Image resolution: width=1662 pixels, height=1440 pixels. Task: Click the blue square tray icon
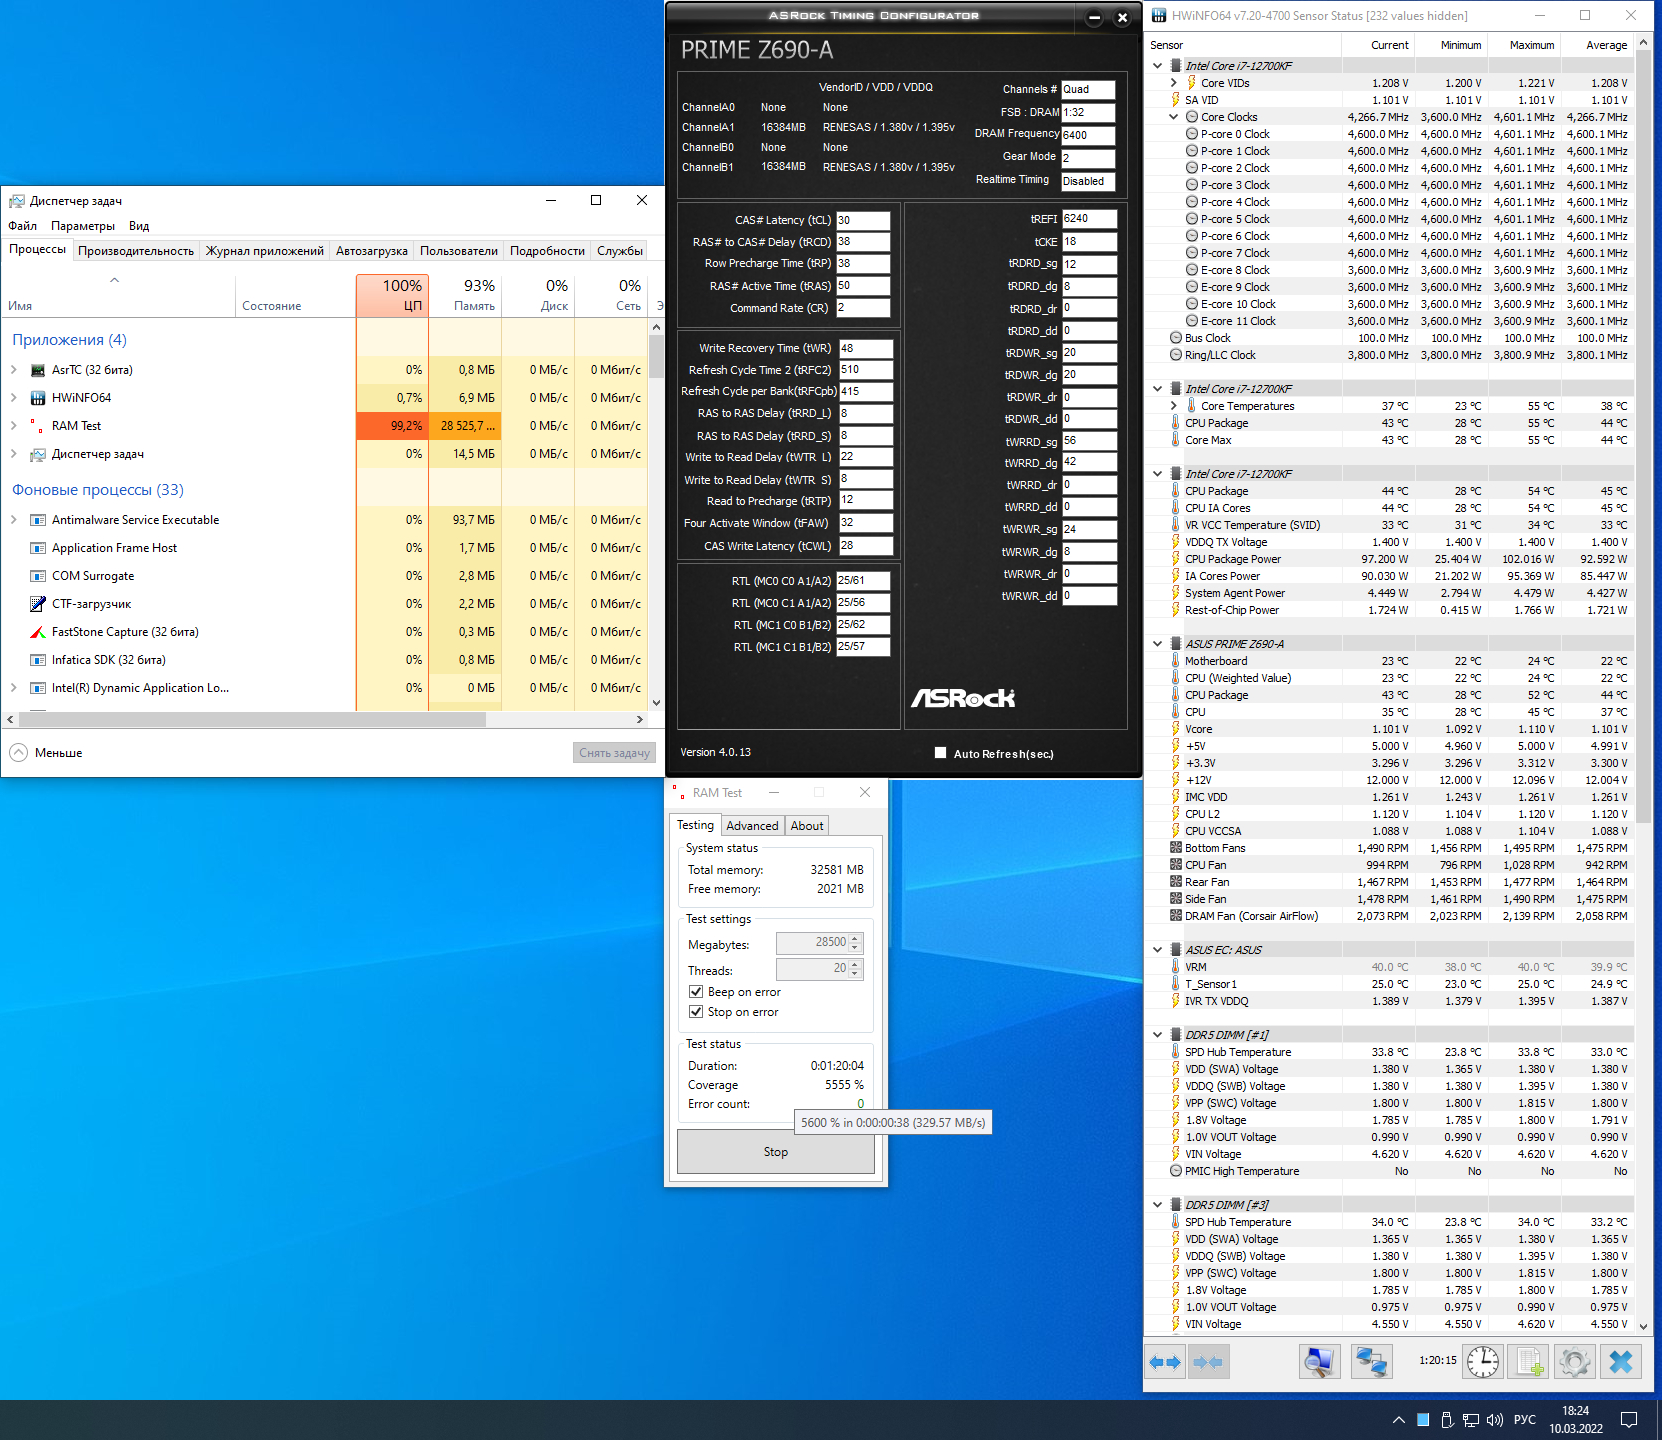coord(1423,1420)
